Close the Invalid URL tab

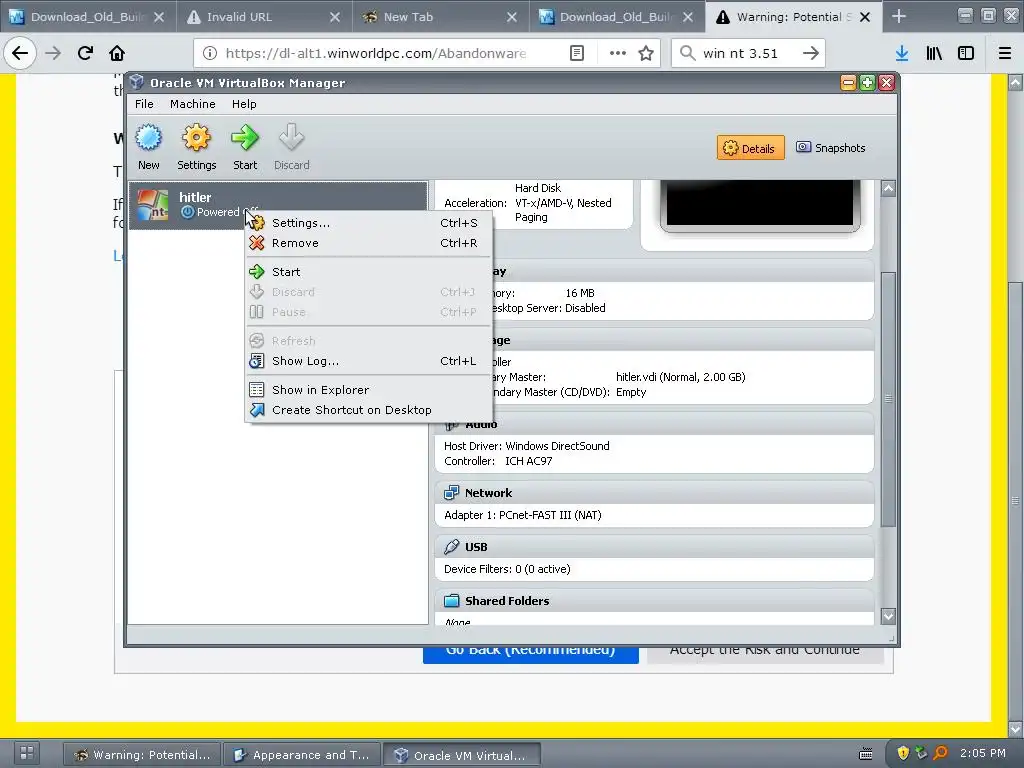[335, 17]
